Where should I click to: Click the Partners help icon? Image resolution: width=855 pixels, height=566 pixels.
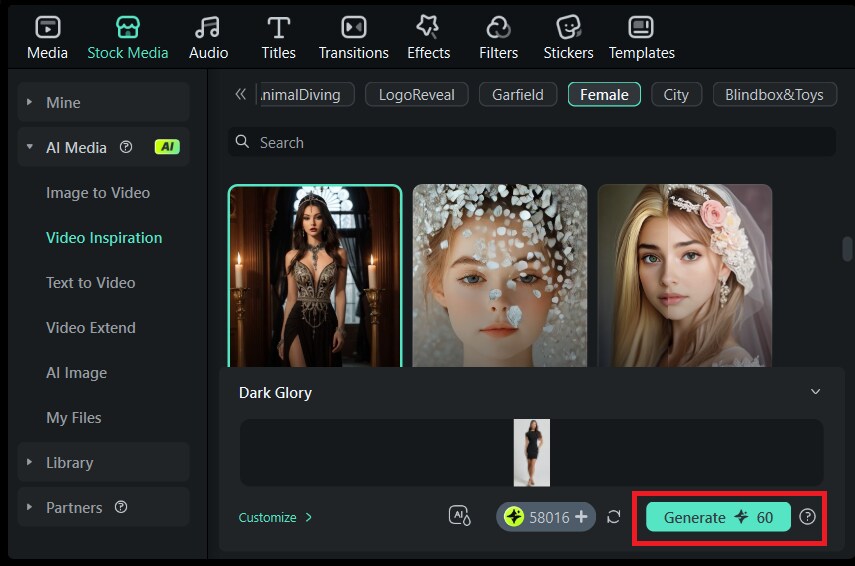pyautogui.click(x=121, y=507)
